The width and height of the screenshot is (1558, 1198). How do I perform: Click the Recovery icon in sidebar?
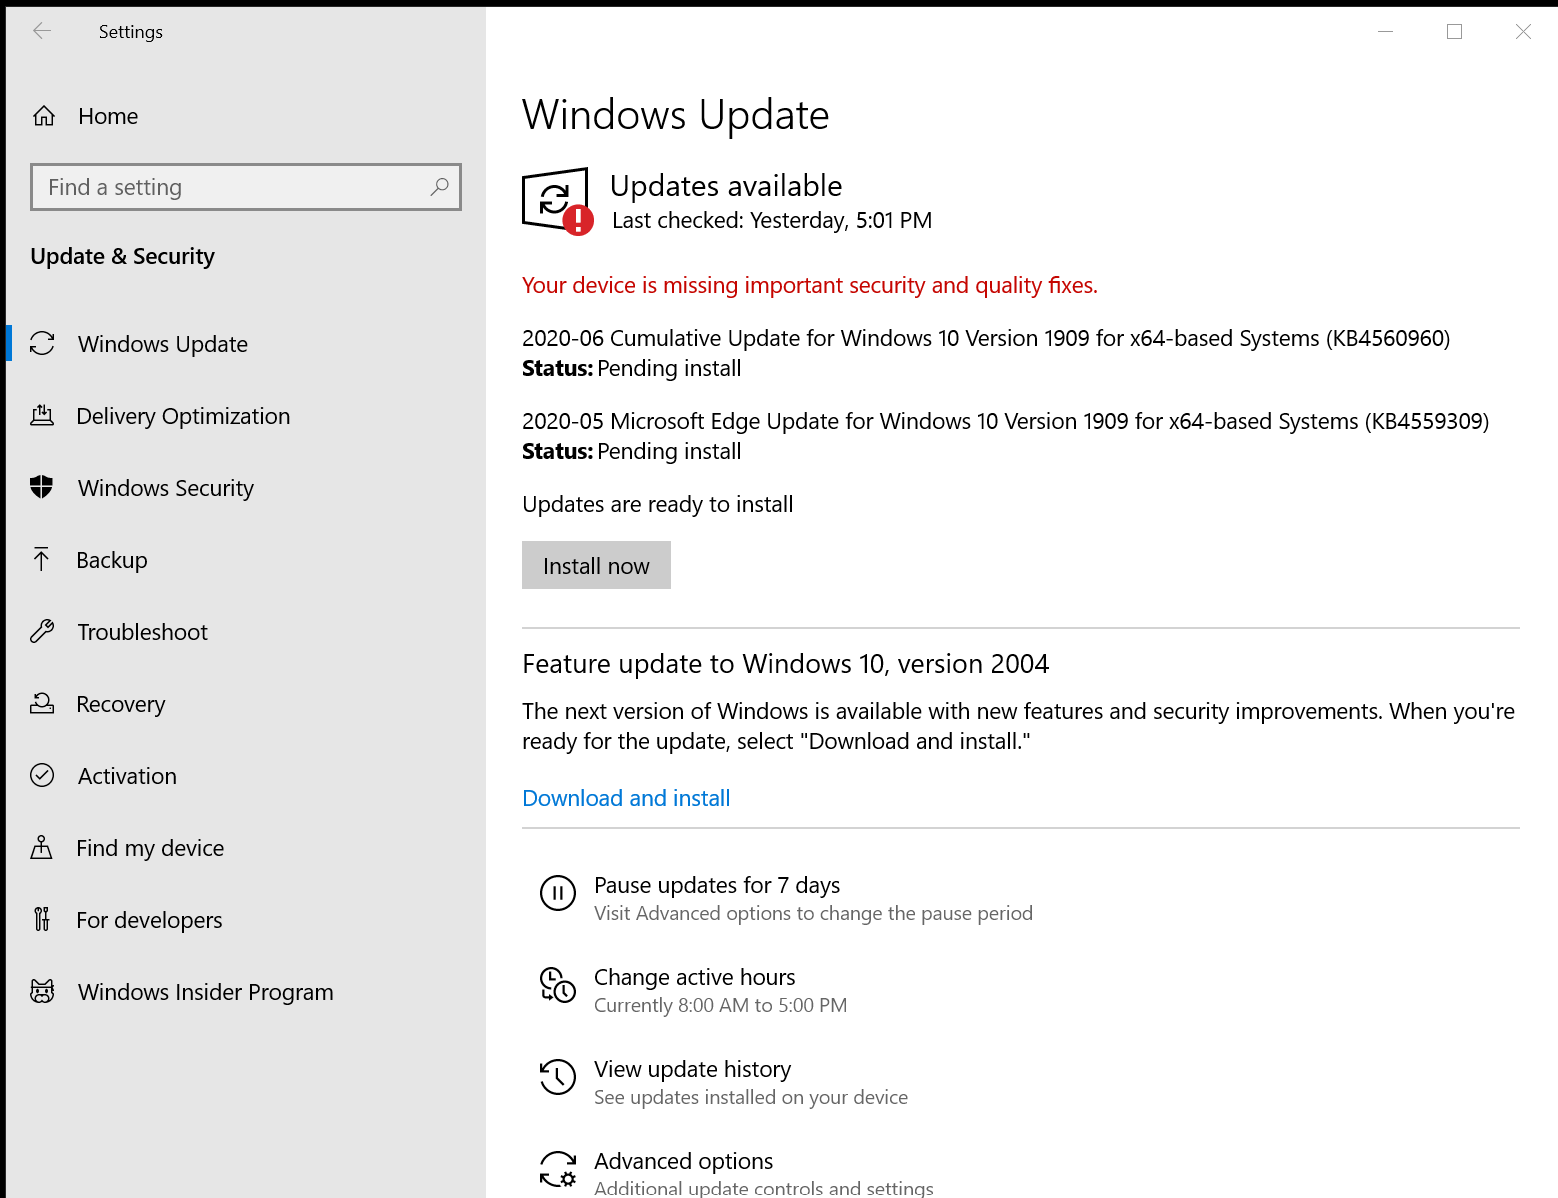[42, 703]
